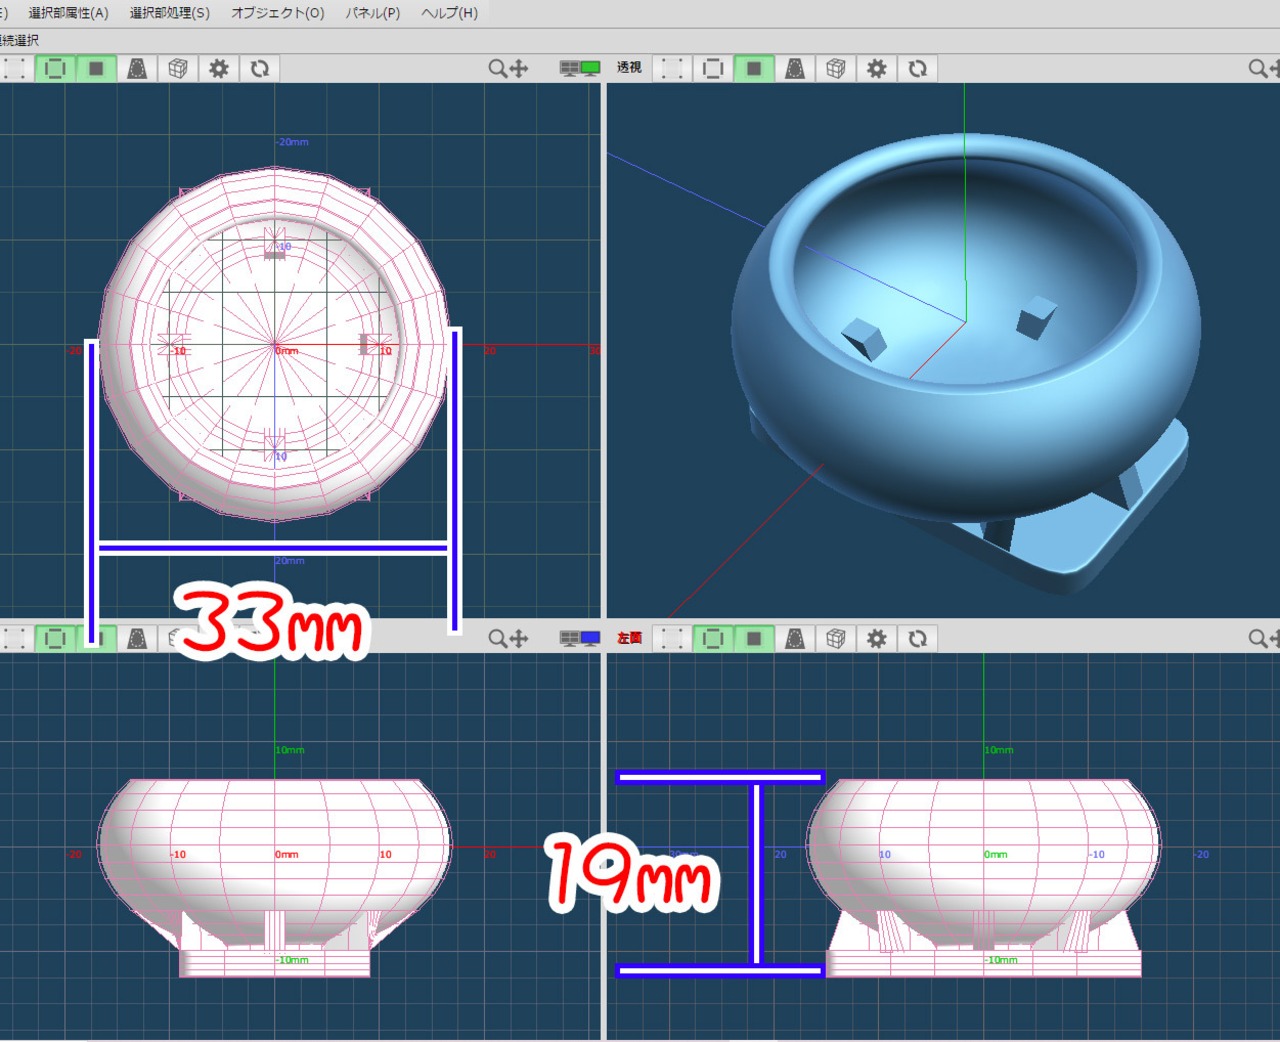Open the ヘルプ(H) menu
Screen dimensions: 1280x1042
tap(449, 13)
